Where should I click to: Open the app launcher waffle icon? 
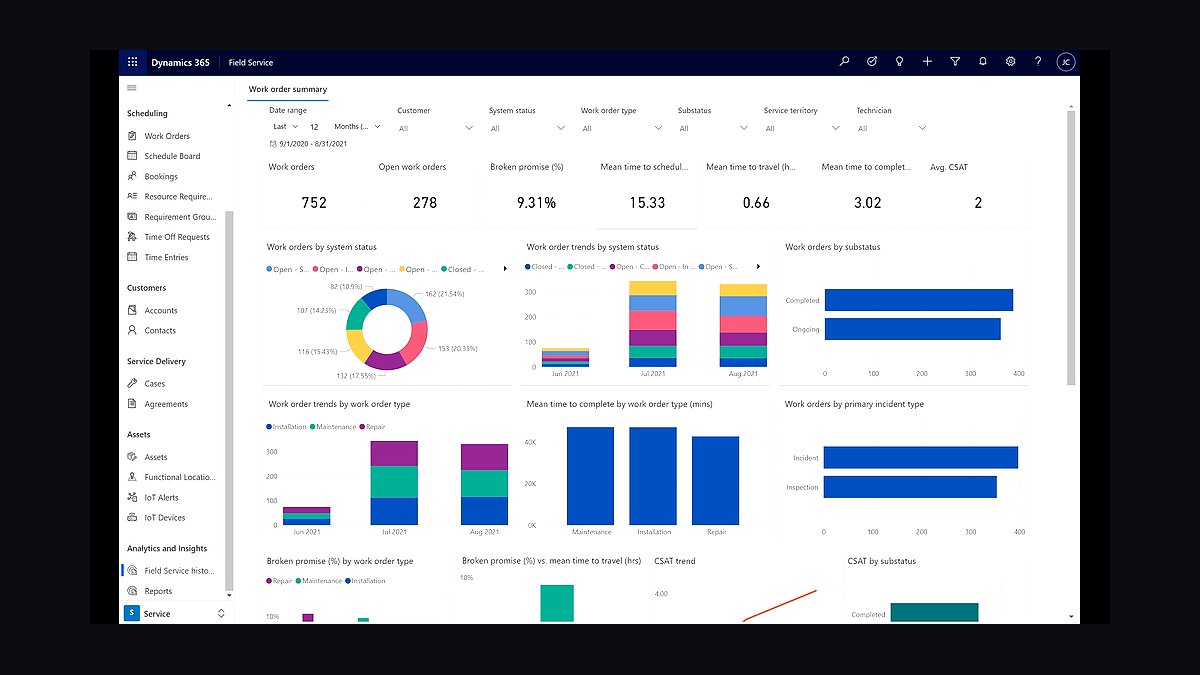pyautogui.click(x=132, y=62)
